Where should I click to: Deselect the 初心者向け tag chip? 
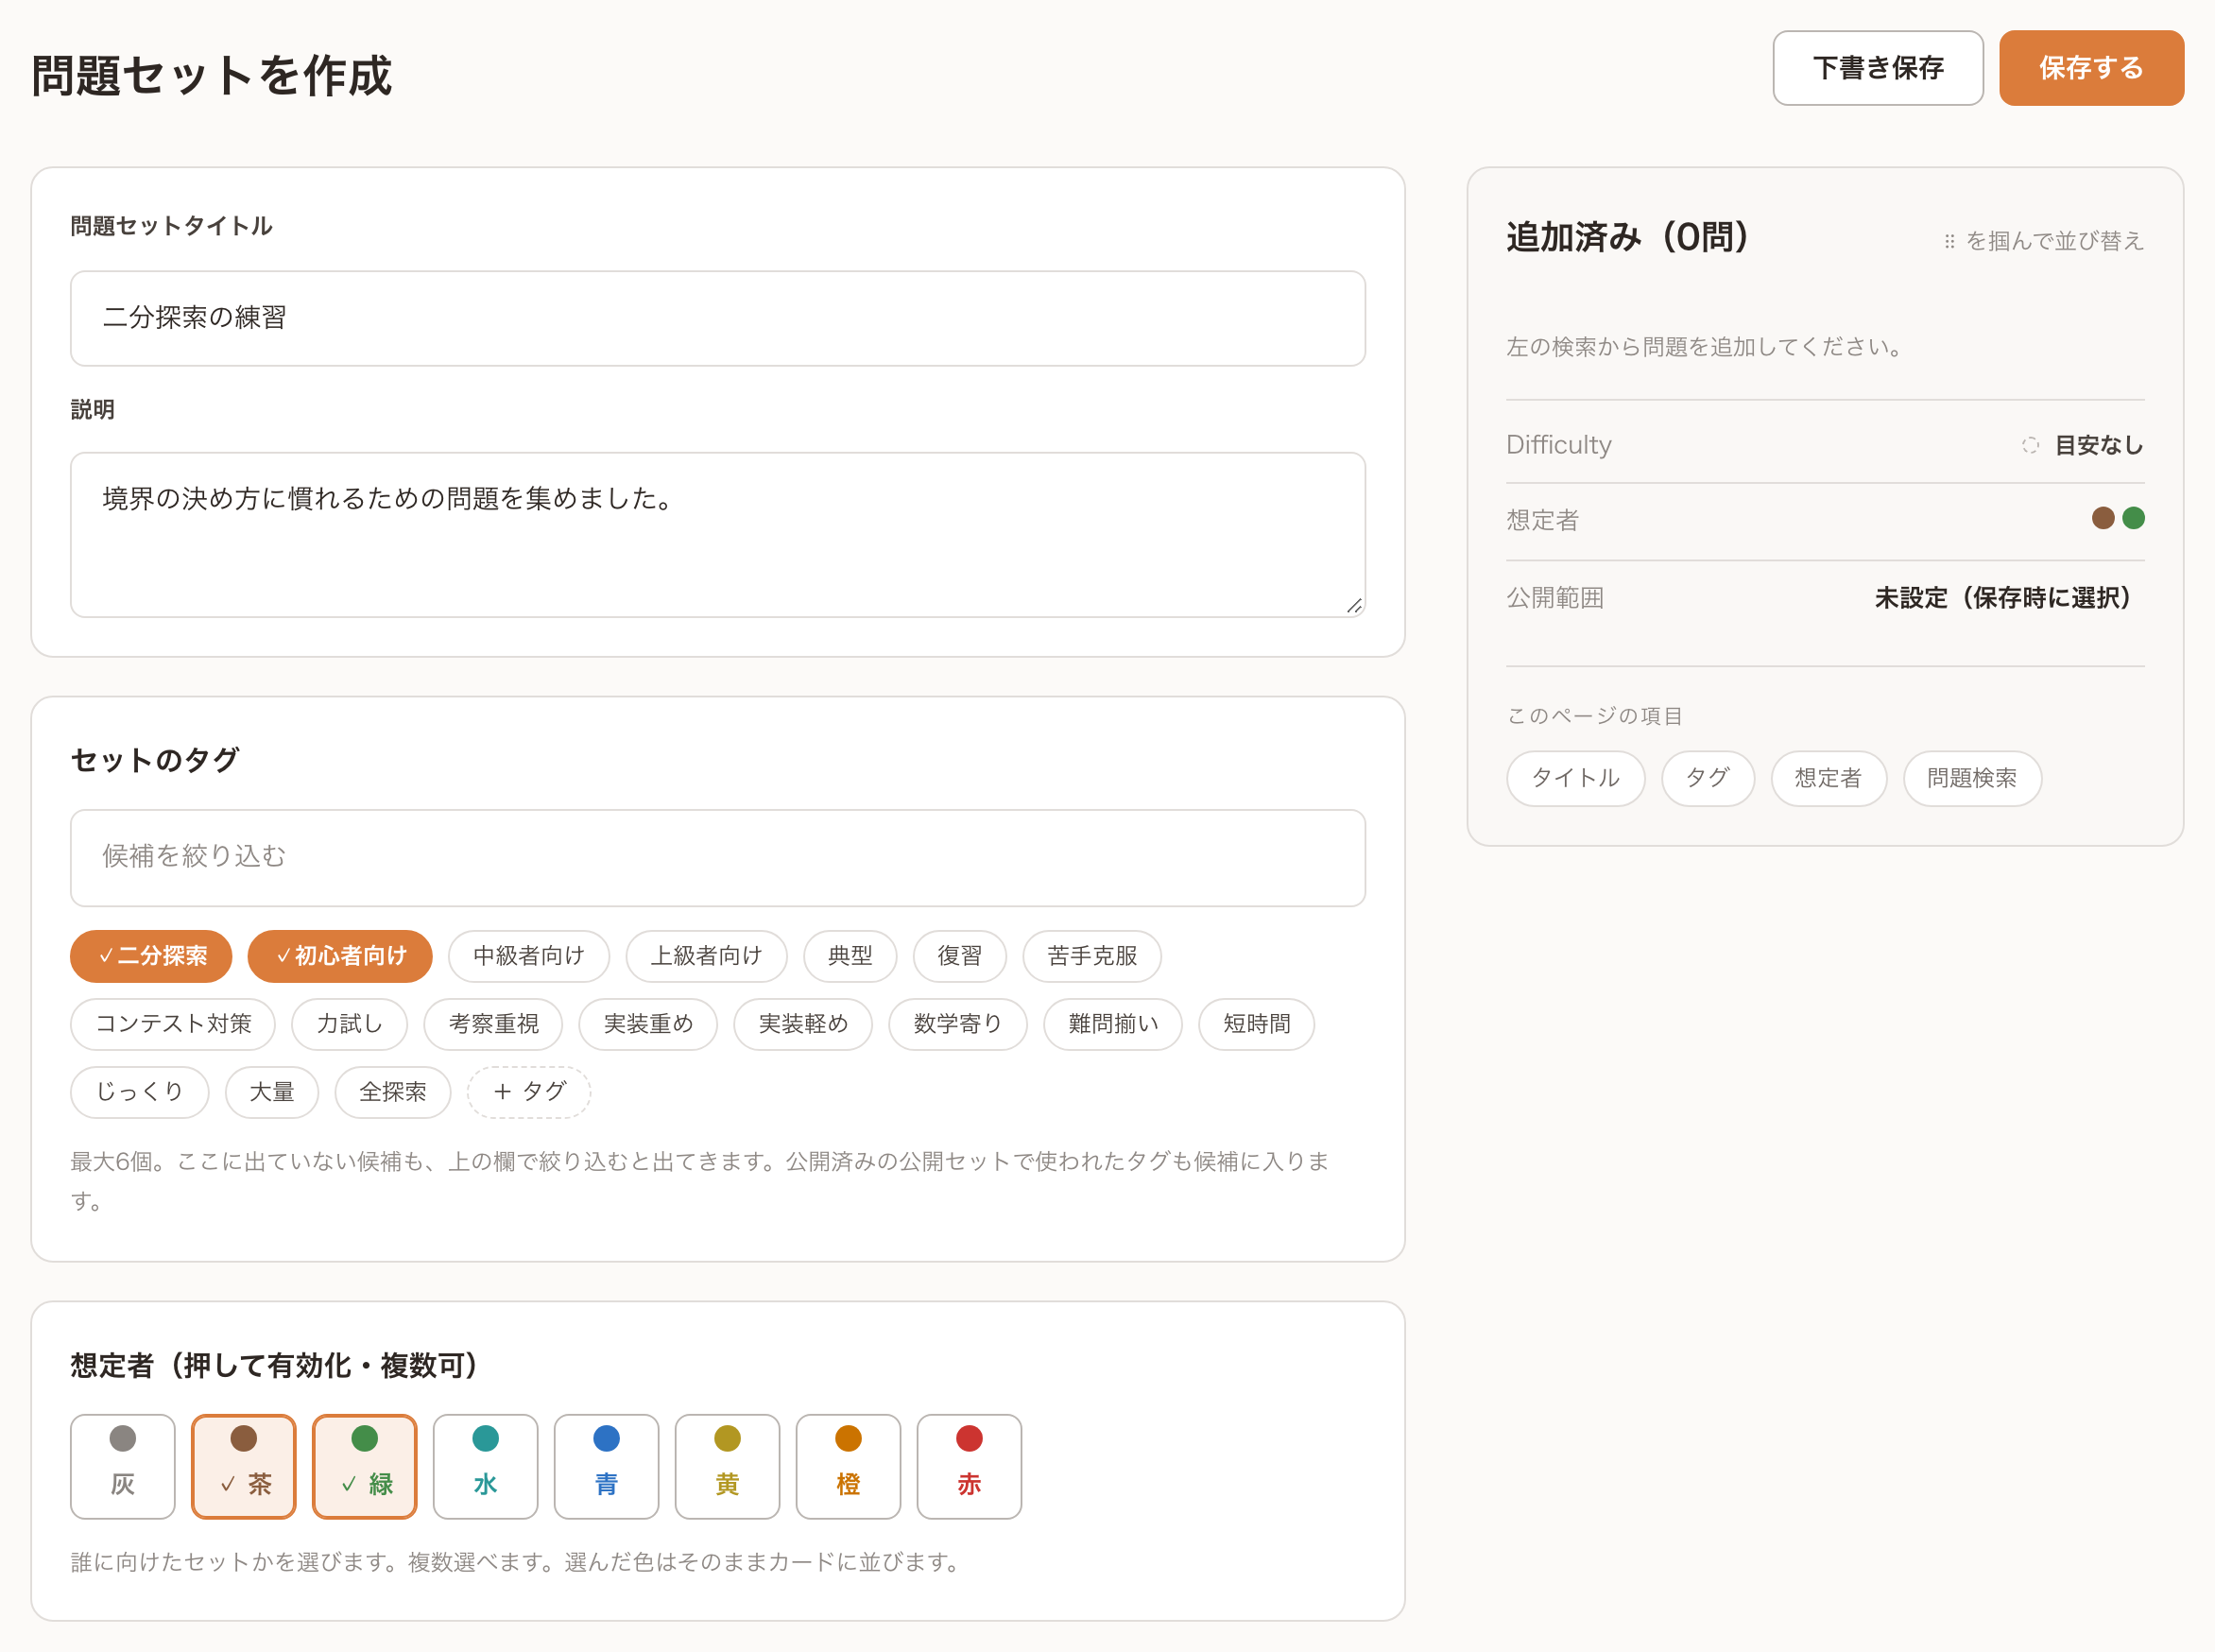(340, 956)
